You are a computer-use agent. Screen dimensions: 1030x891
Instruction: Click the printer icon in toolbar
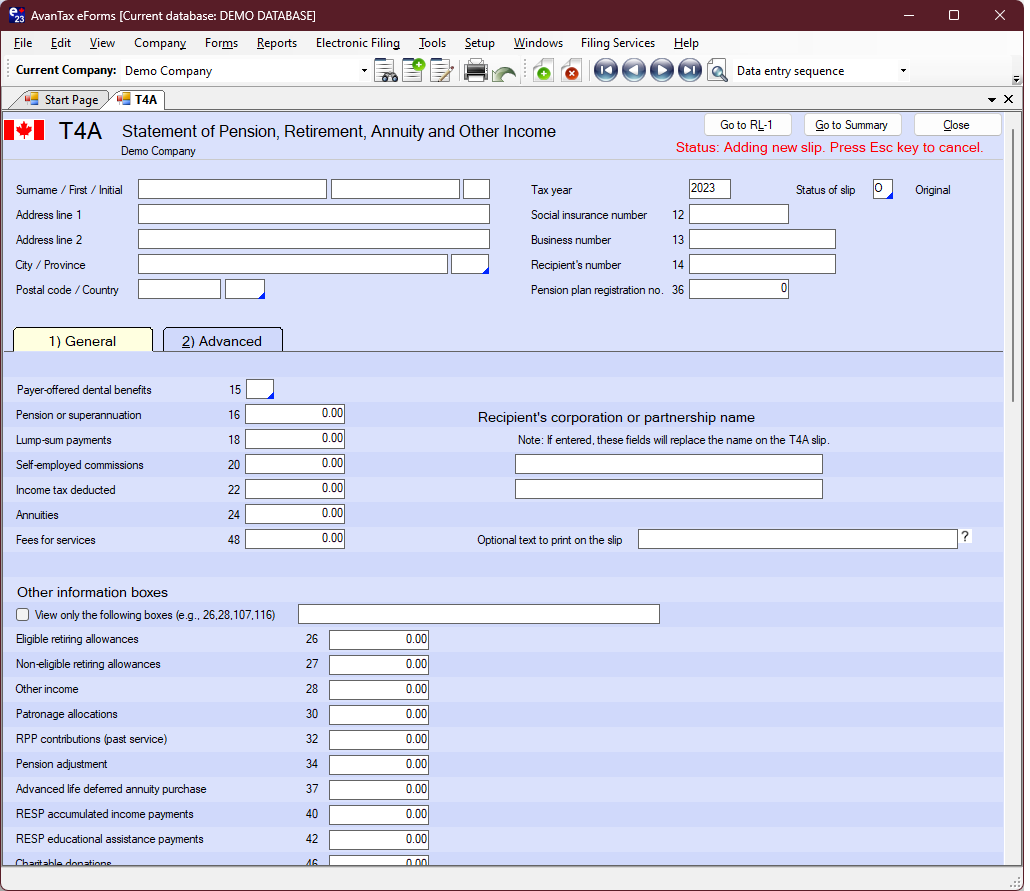[476, 71]
